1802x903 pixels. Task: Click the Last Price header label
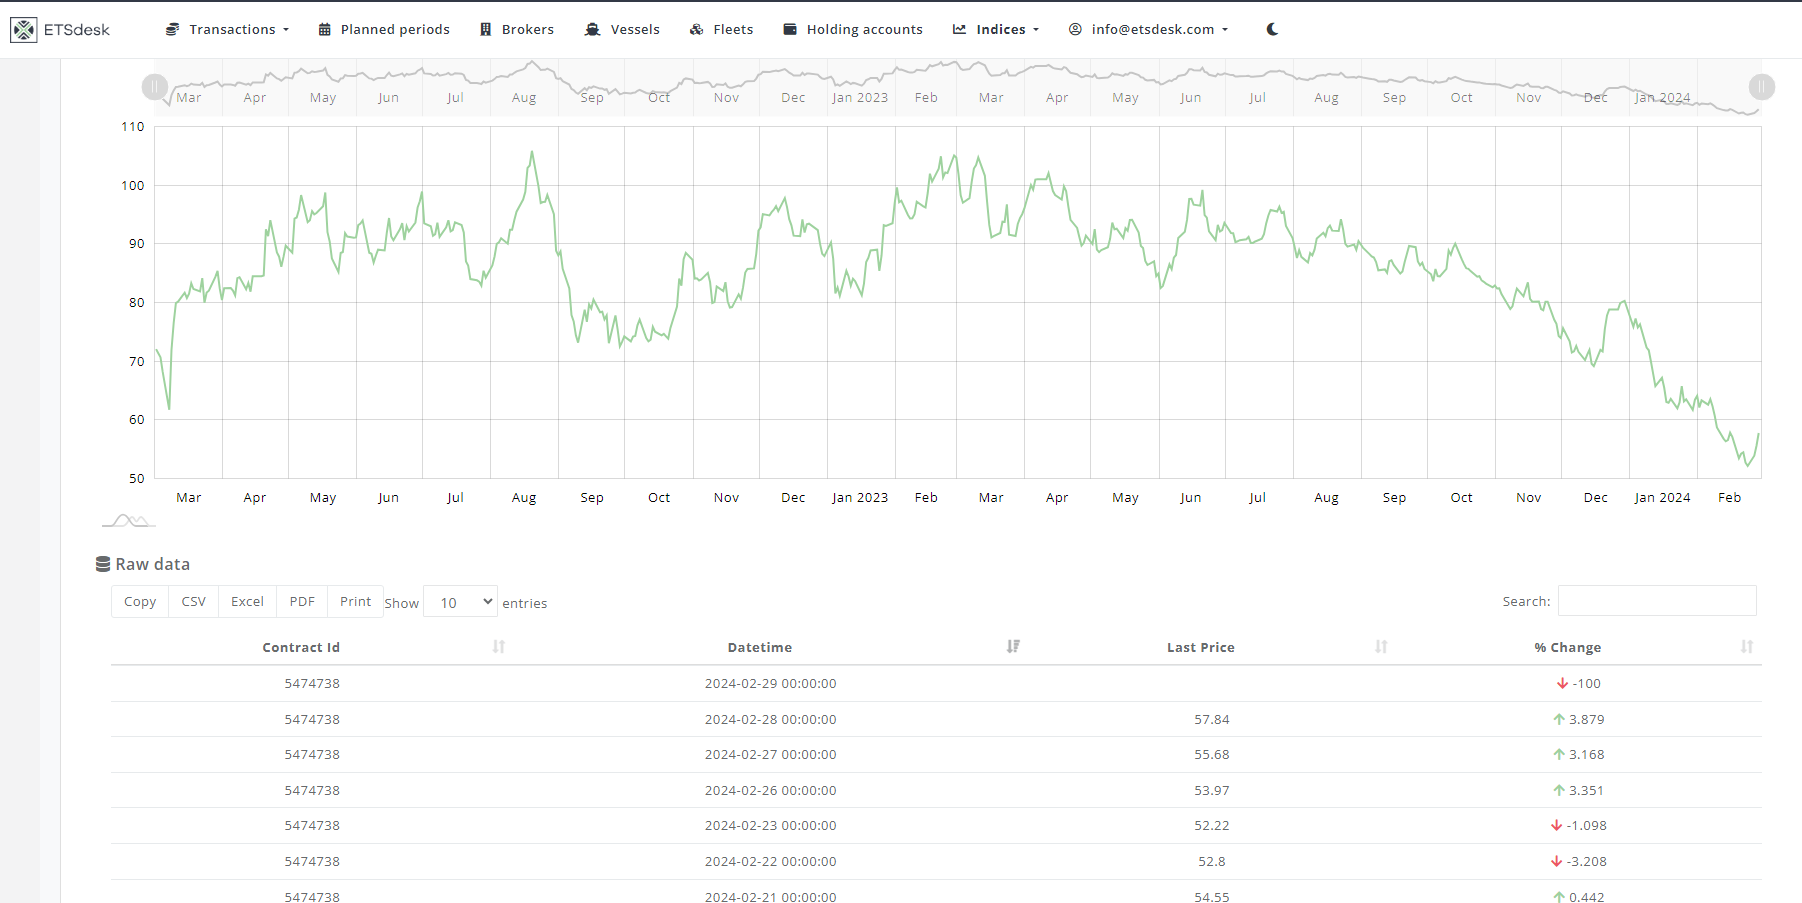1201,647
